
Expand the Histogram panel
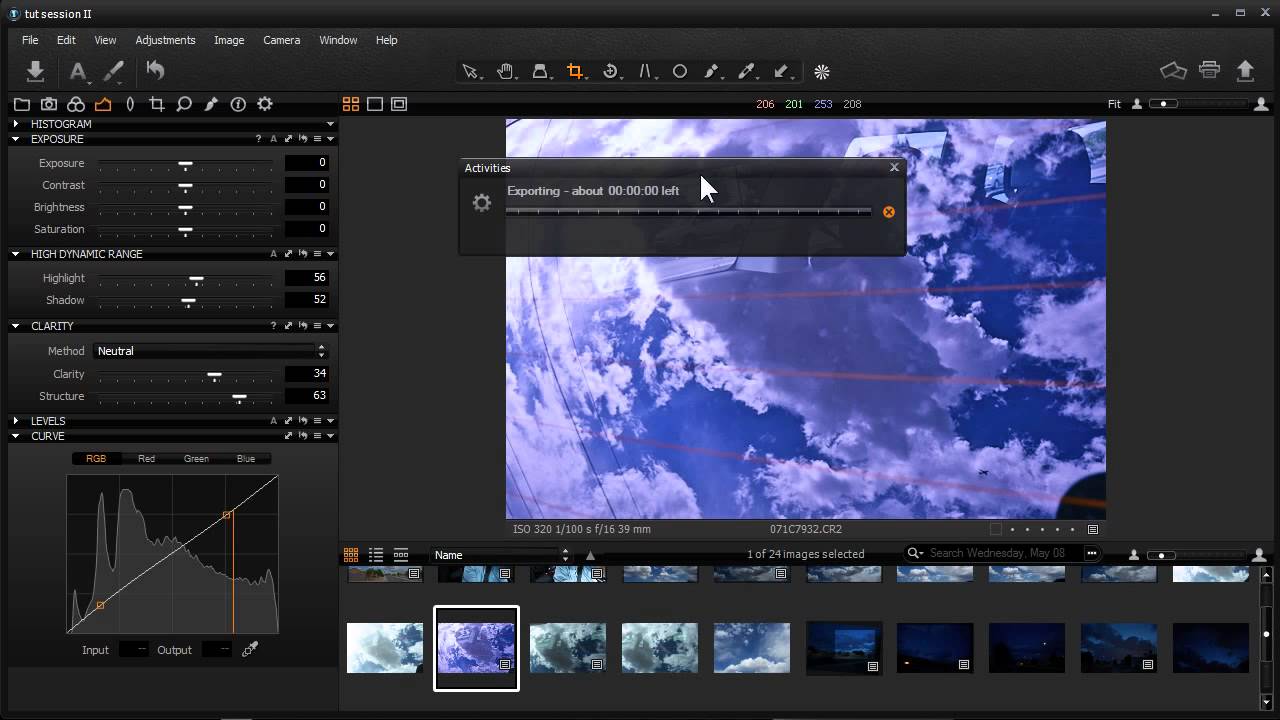click(16, 124)
